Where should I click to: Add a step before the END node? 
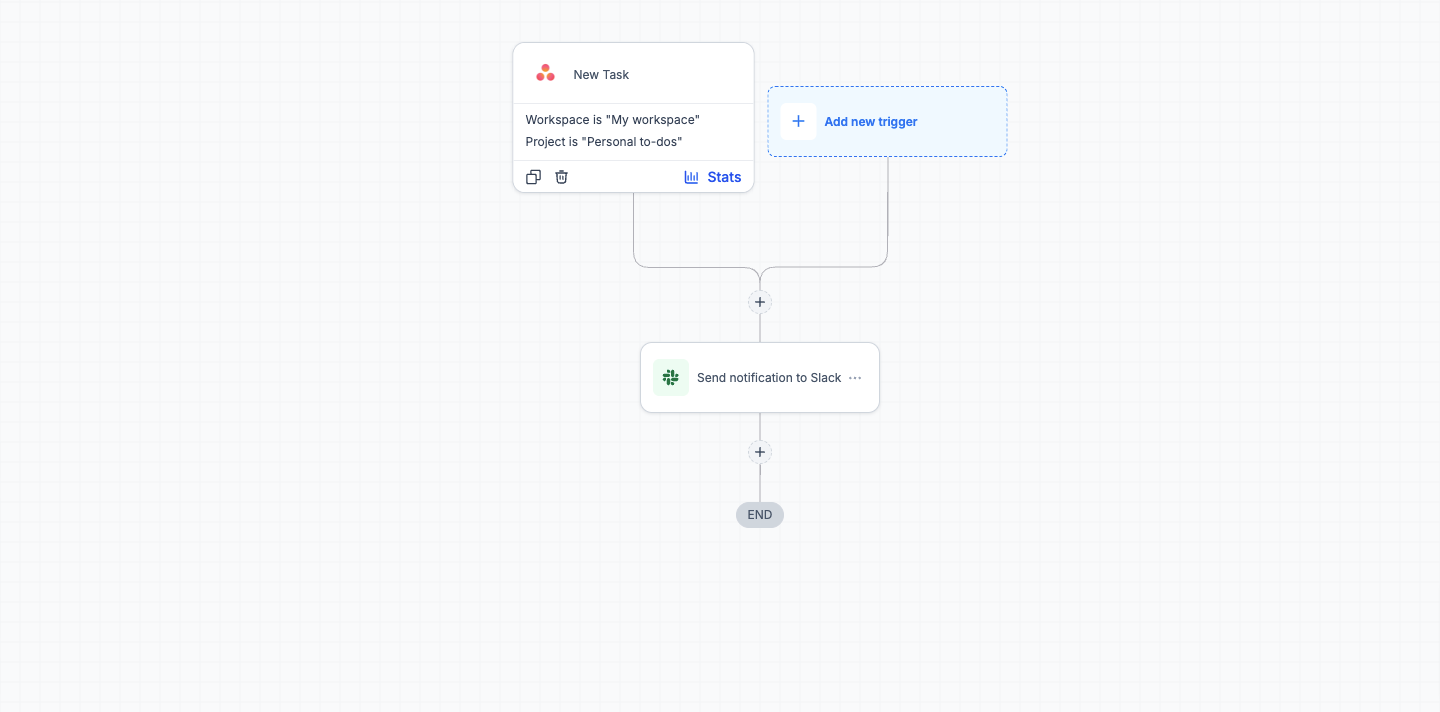point(760,452)
